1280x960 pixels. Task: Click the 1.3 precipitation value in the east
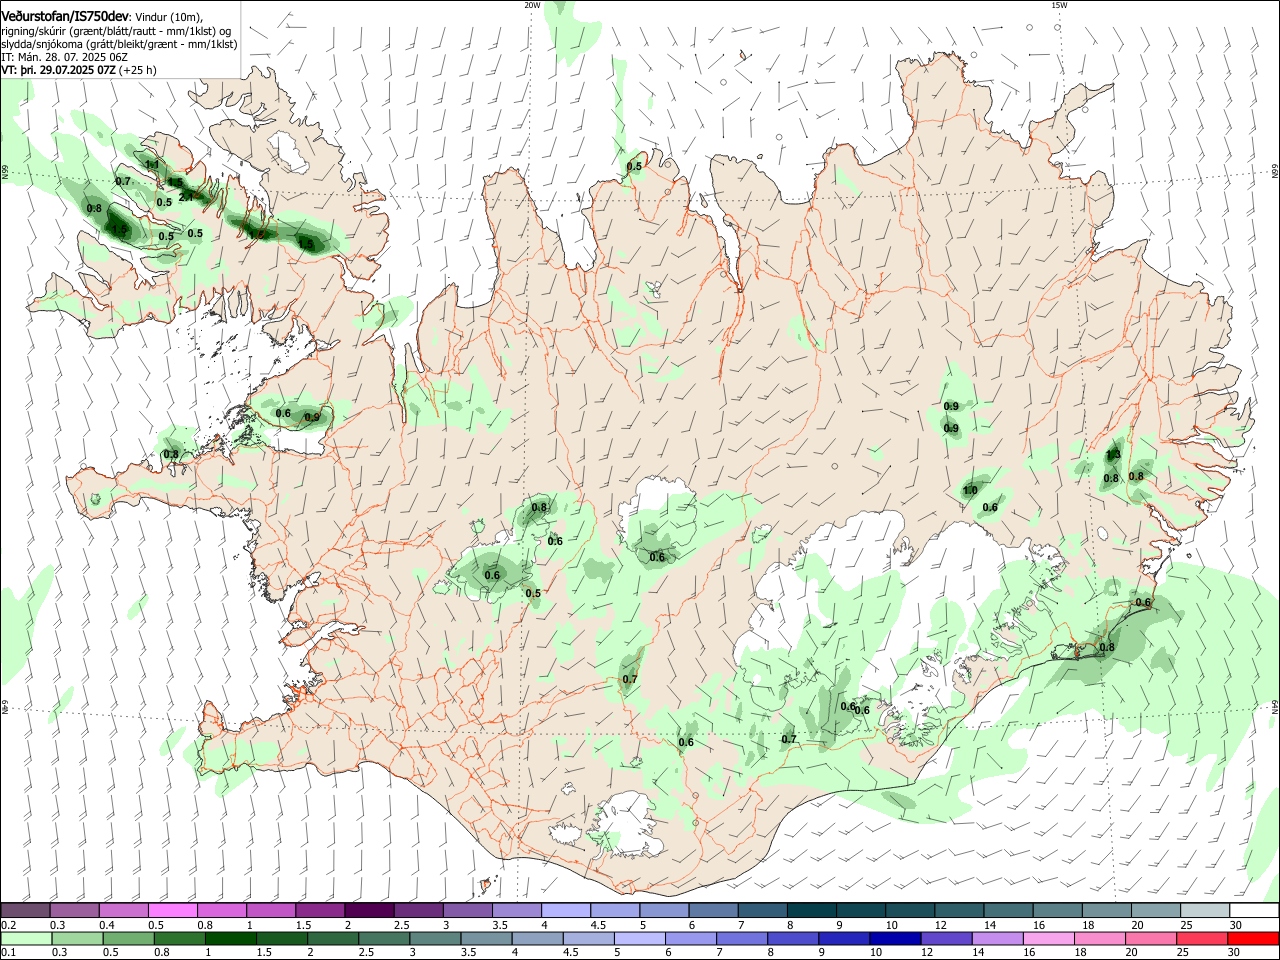pyautogui.click(x=1112, y=456)
